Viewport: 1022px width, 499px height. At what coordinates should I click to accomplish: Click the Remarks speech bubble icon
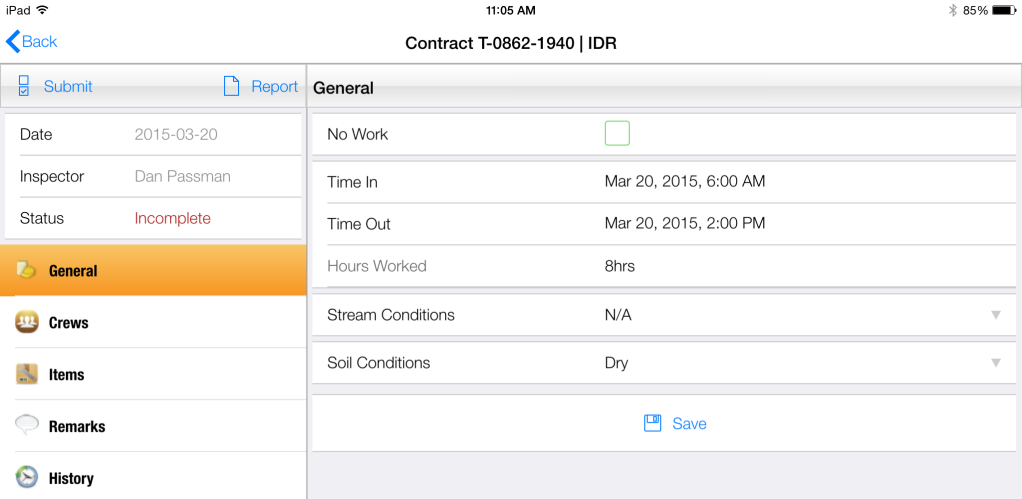(x=27, y=426)
